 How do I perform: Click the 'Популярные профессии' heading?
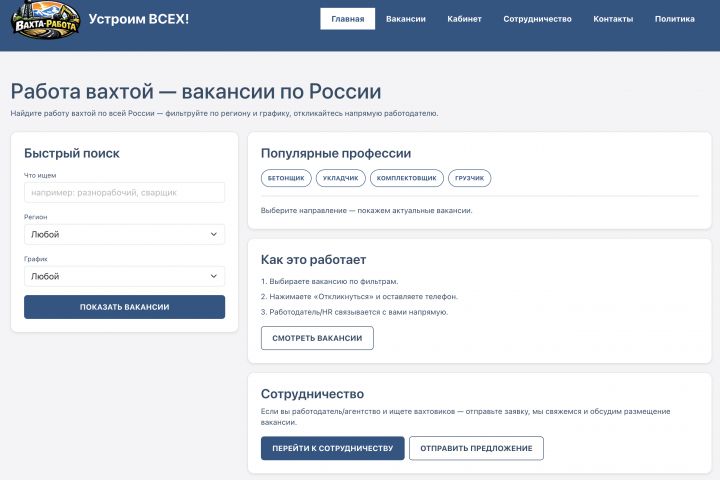click(336, 153)
